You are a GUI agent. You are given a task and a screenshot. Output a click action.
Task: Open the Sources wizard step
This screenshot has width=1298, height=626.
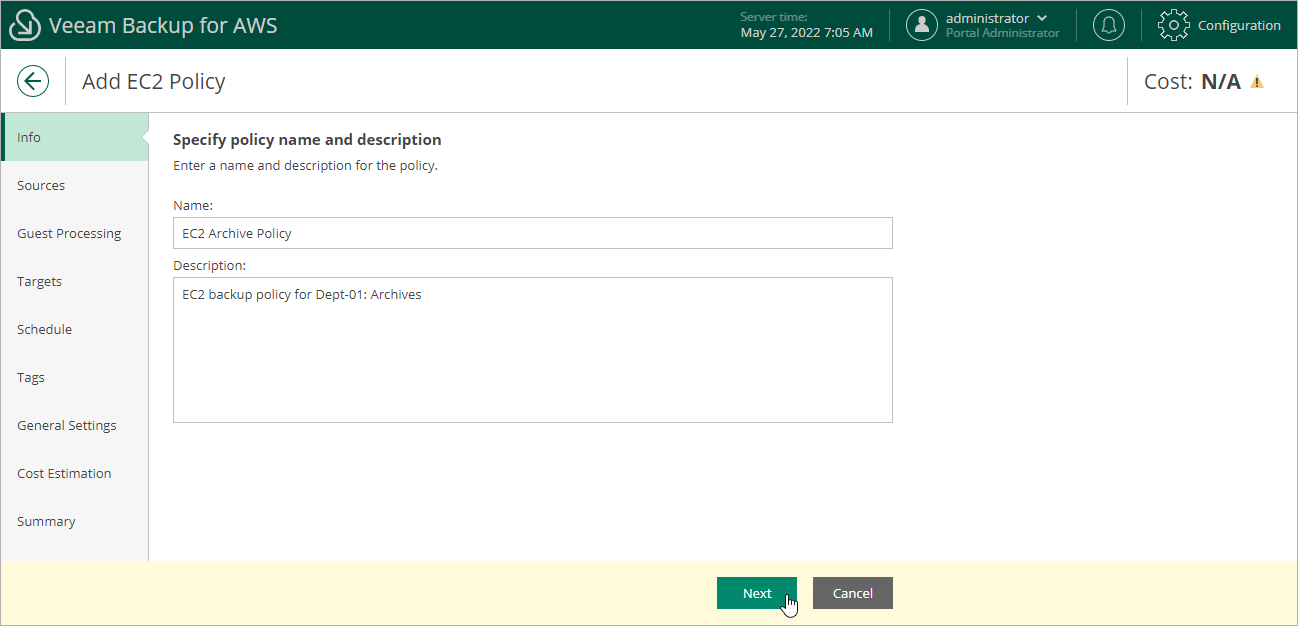click(41, 185)
